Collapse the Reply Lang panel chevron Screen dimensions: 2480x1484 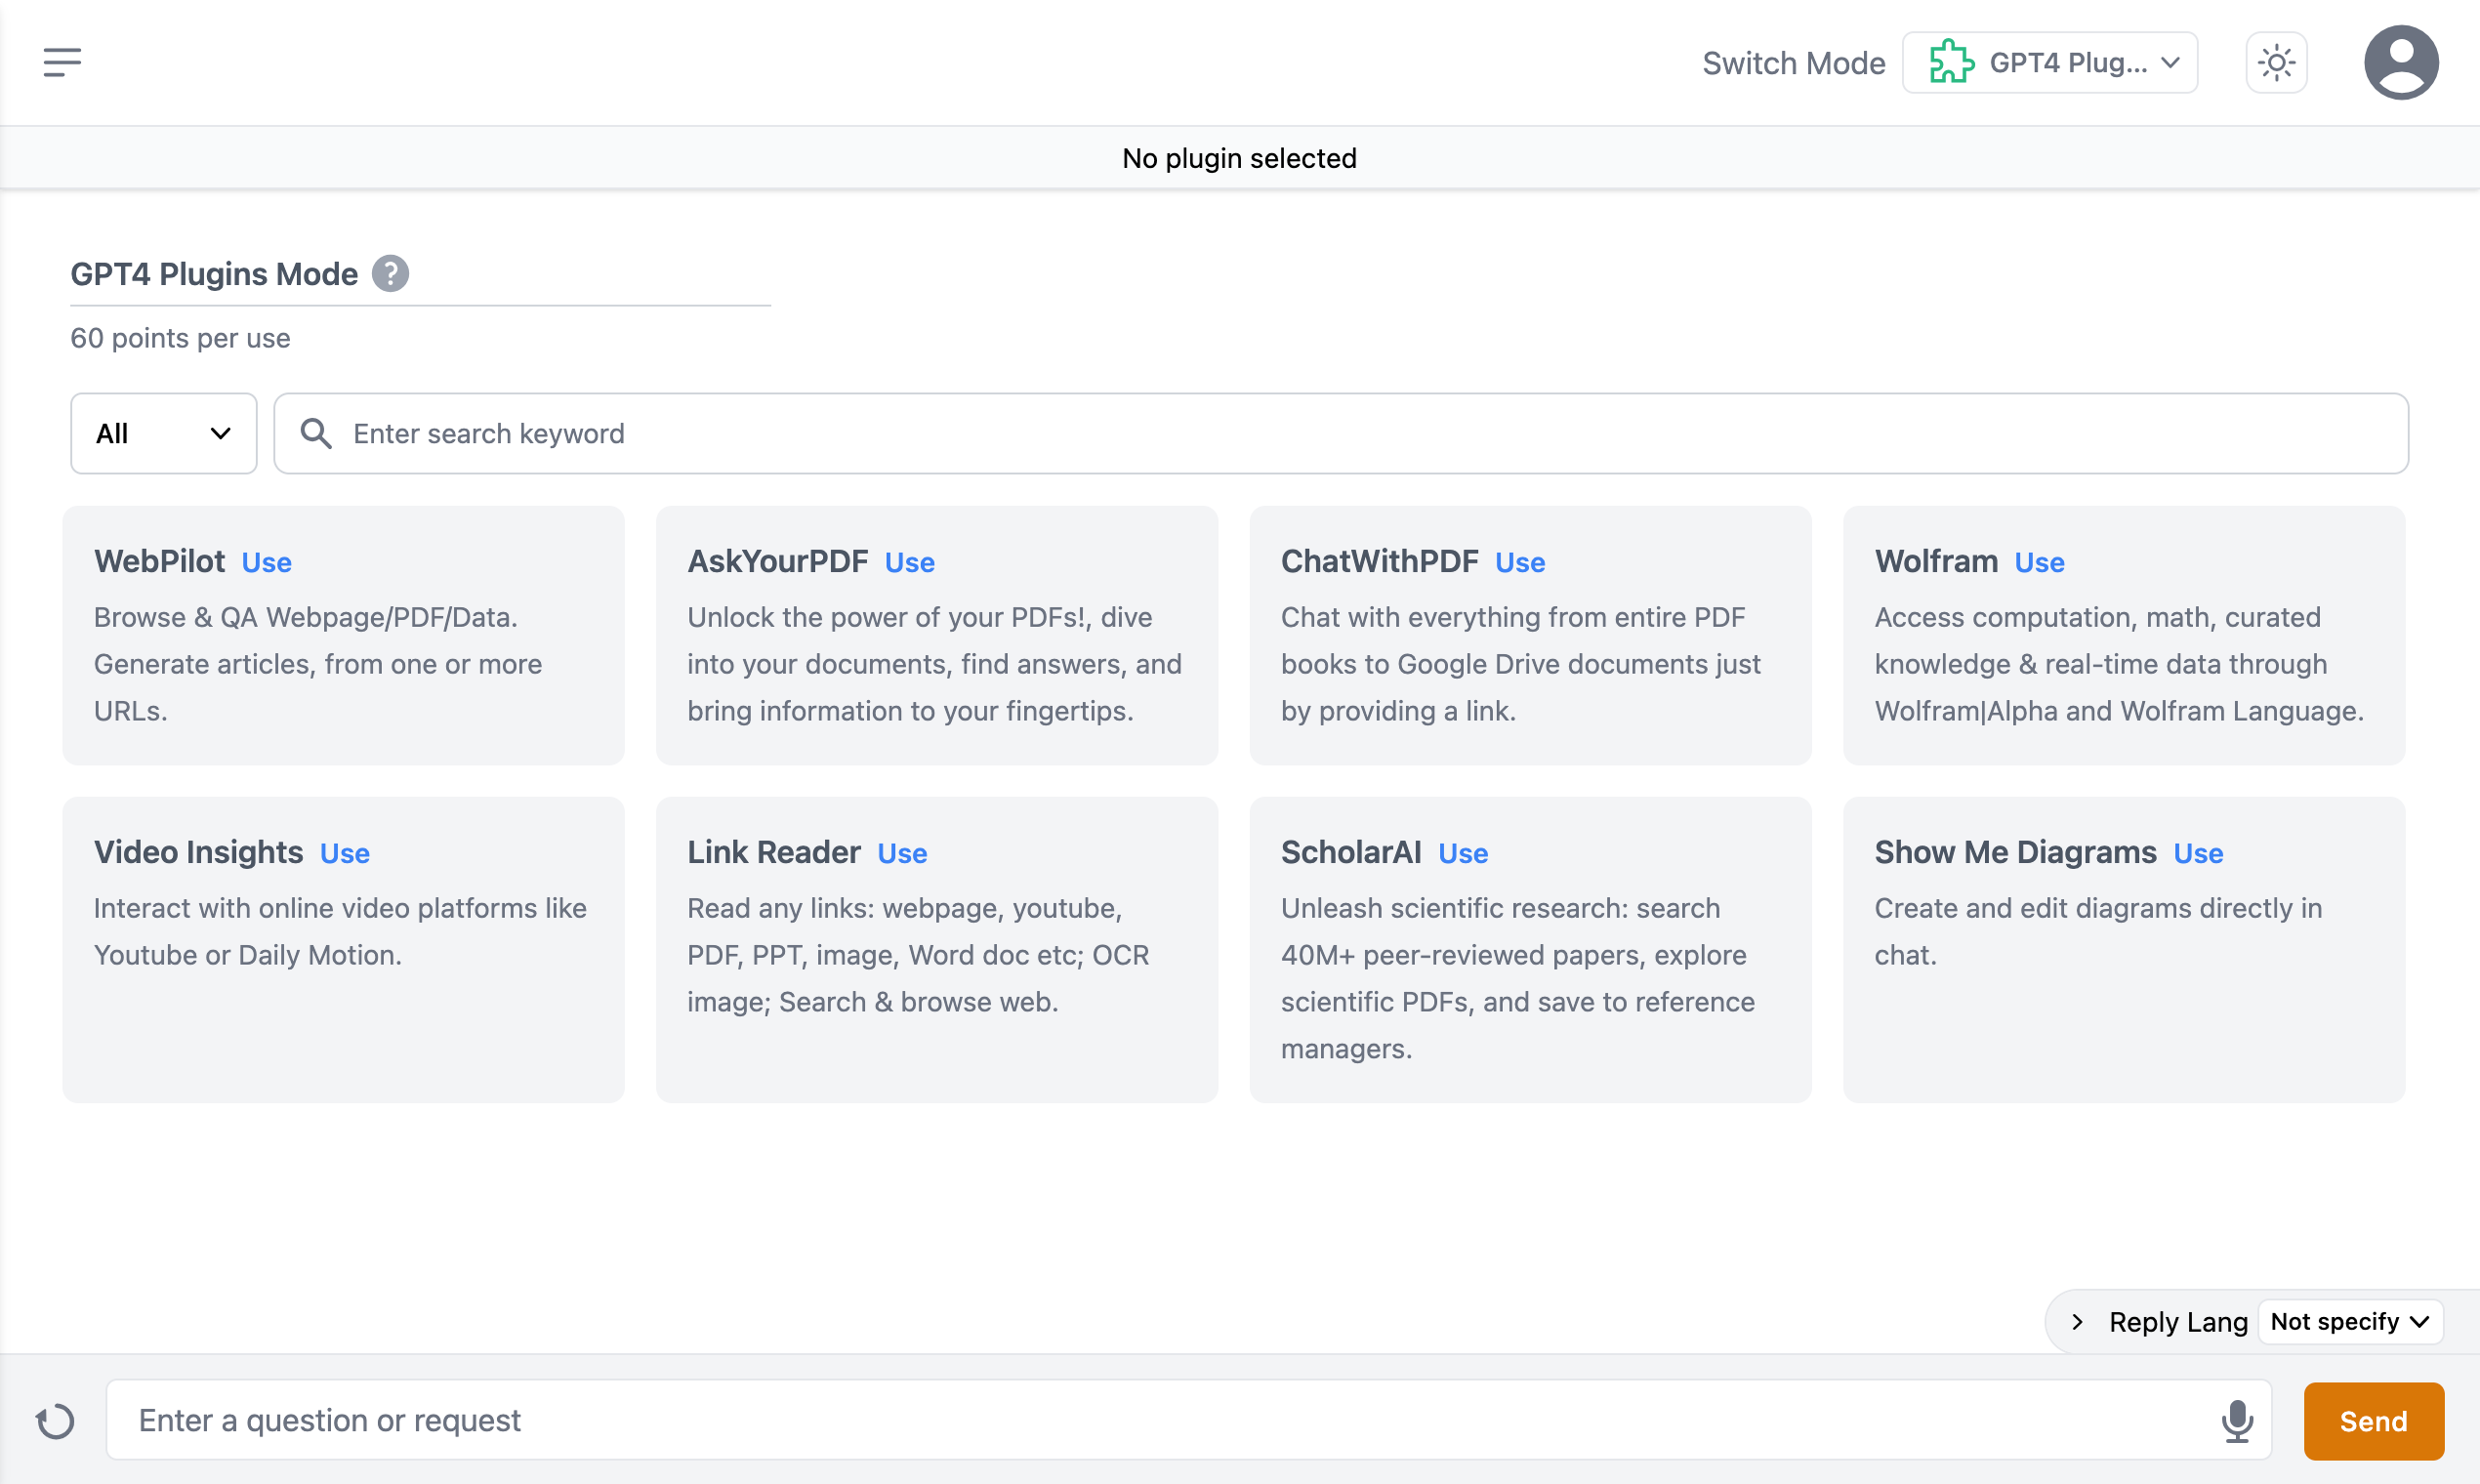click(x=2077, y=1322)
